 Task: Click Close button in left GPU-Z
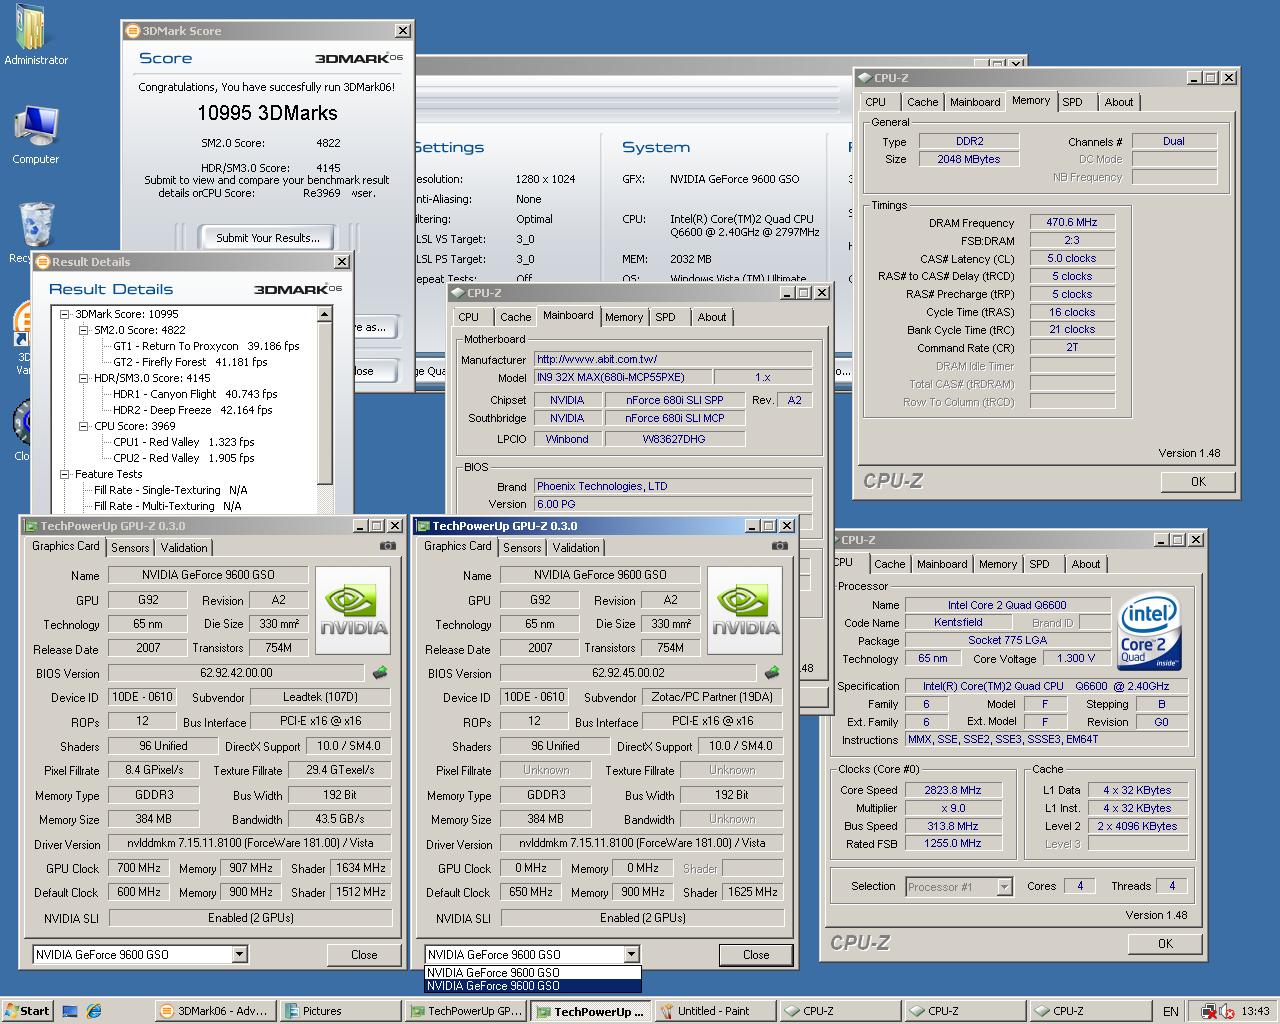pyautogui.click(x=364, y=955)
